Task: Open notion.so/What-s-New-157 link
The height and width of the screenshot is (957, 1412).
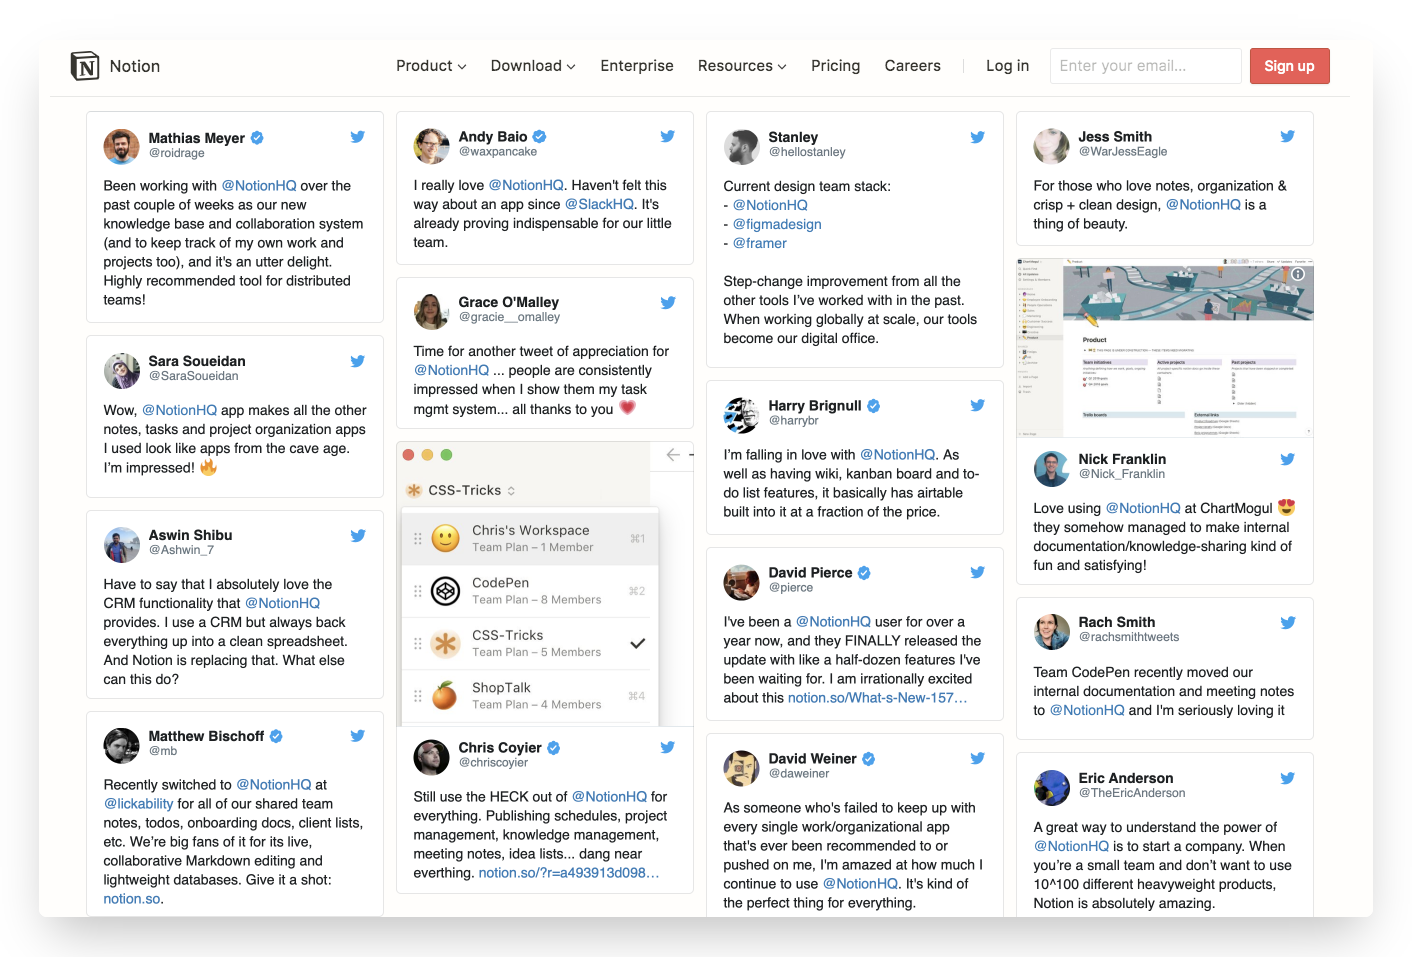Action: [x=877, y=698]
